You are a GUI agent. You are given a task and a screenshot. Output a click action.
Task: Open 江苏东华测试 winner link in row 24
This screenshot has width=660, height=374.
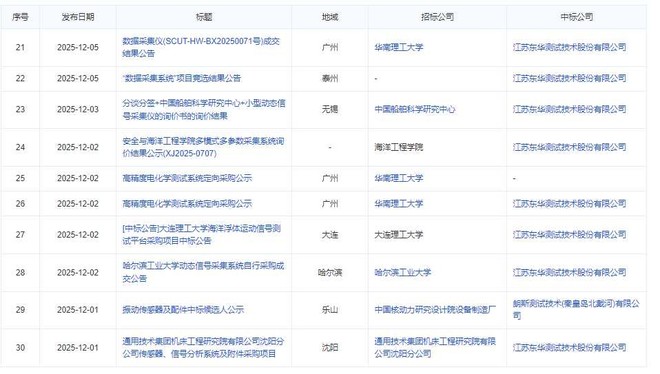click(x=570, y=147)
